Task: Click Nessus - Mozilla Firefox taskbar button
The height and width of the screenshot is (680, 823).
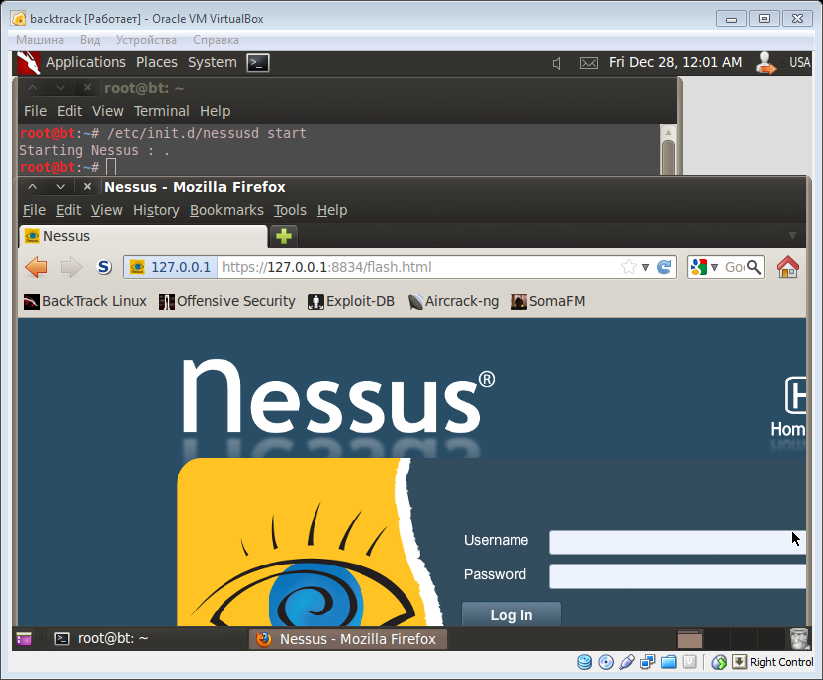Action: [347, 639]
